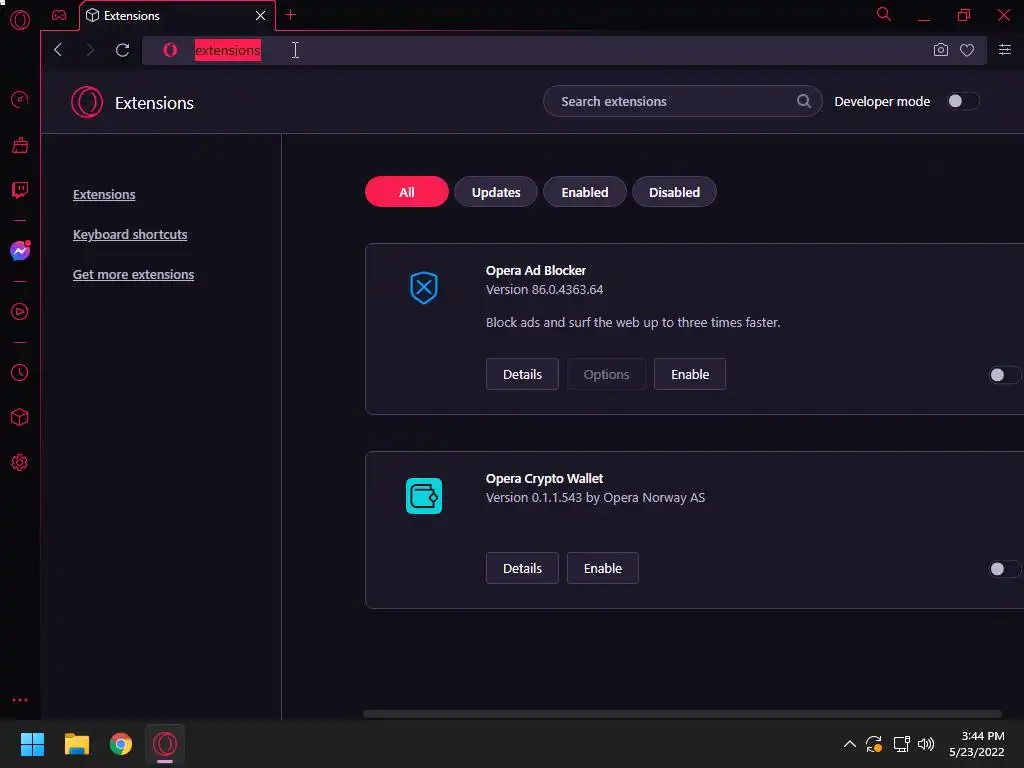Click the Opera Ad Blocker shield icon
Screen dimensions: 1024x768
point(424,288)
